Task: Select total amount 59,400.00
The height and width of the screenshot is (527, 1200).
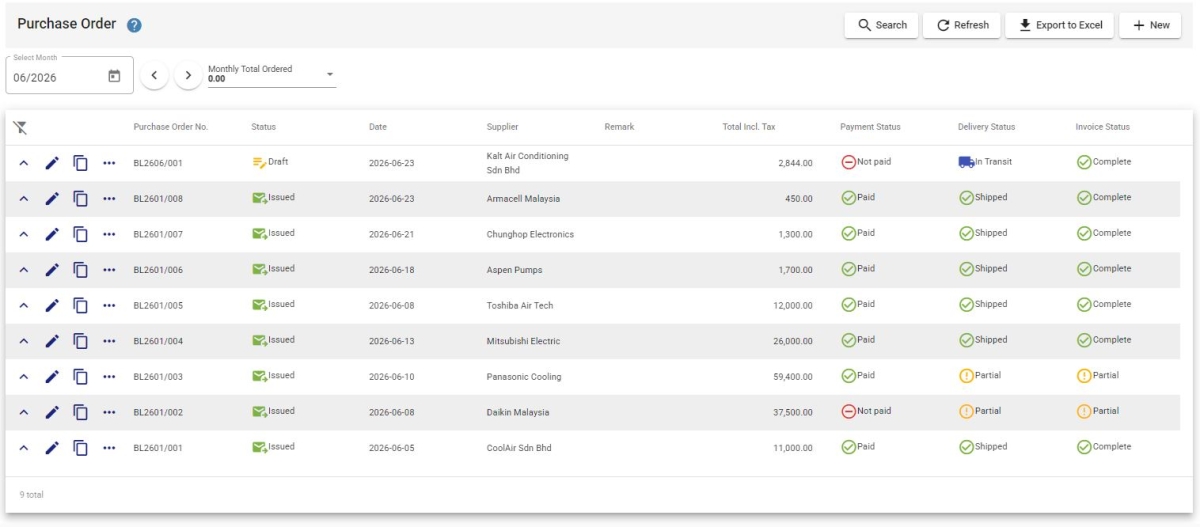Action: click(x=793, y=377)
